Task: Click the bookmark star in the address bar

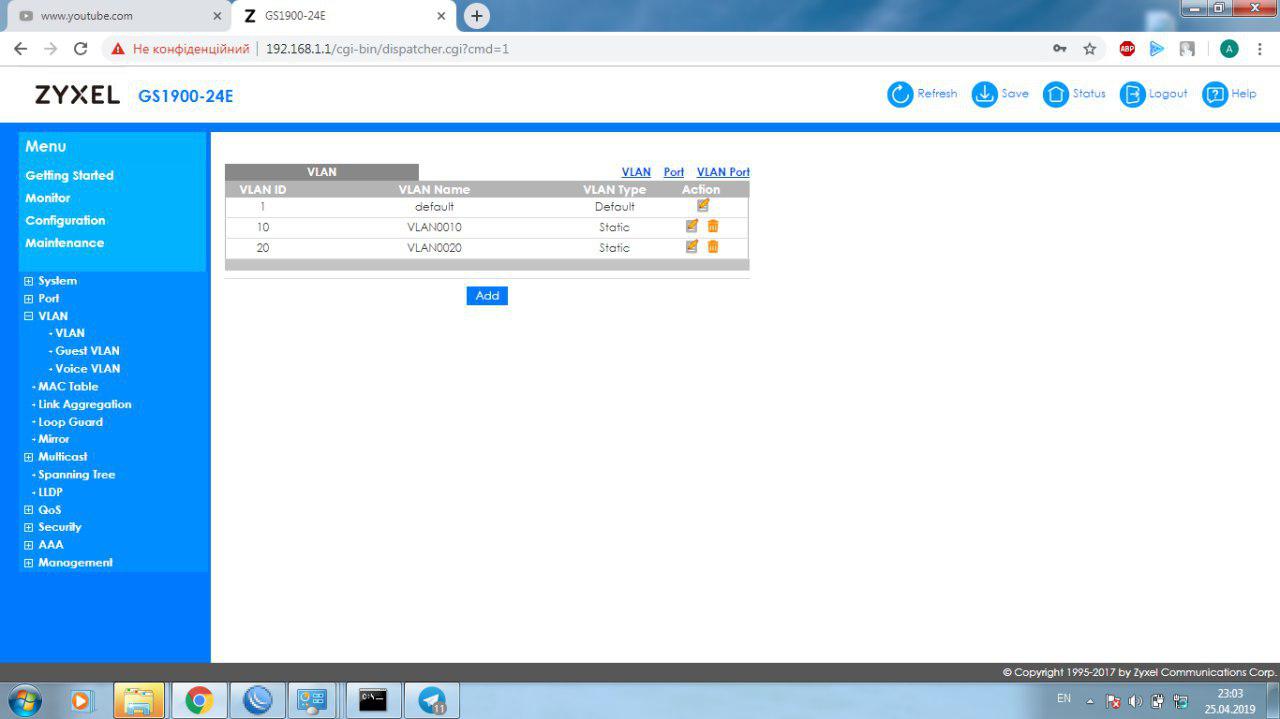Action: point(1088,47)
